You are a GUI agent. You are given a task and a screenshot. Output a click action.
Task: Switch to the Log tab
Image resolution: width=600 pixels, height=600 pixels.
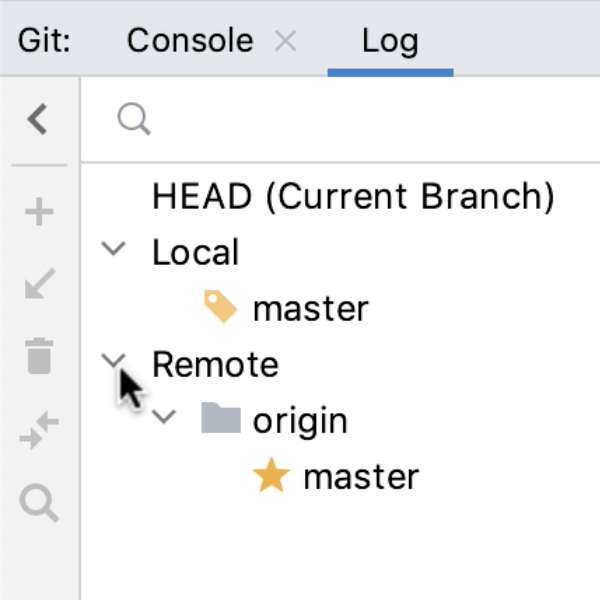[390, 41]
